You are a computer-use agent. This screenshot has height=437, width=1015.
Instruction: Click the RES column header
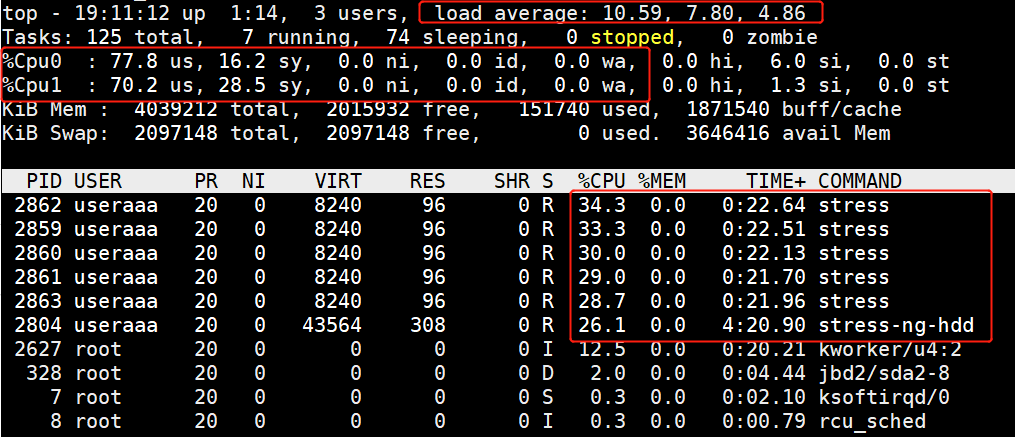tap(427, 180)
